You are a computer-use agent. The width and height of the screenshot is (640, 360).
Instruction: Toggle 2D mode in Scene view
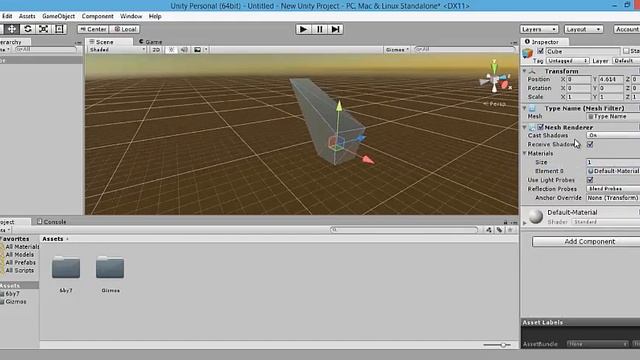pyautogui.click(x=156, y=50)
